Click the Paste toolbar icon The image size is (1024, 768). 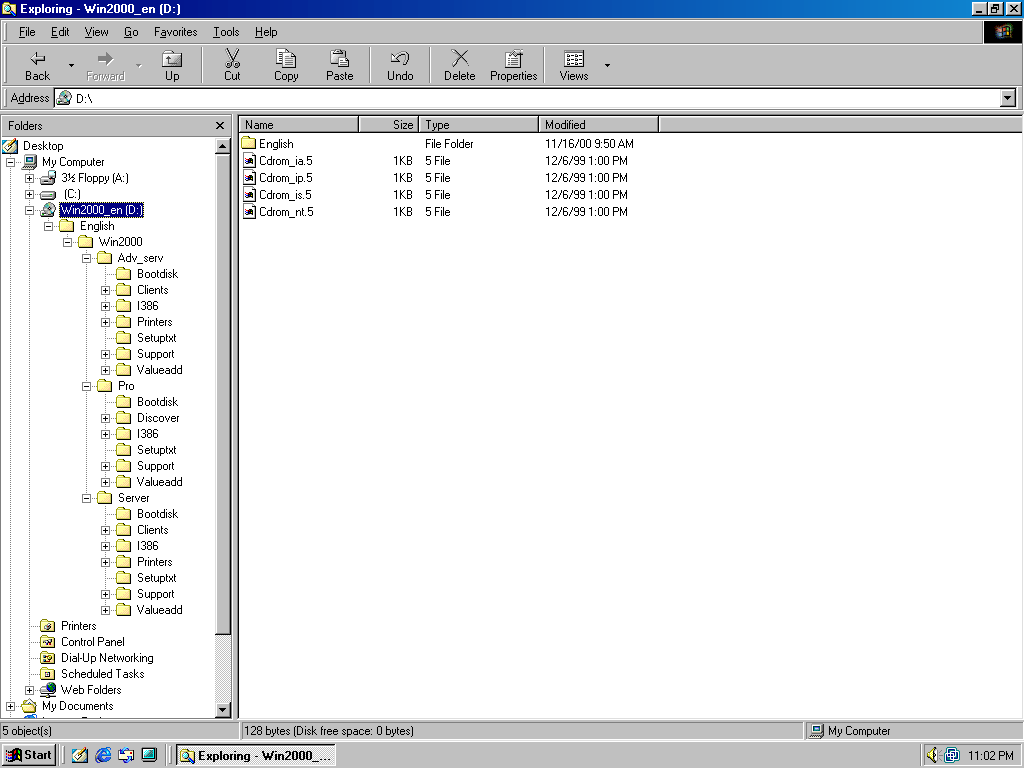(x=339, y=58)
